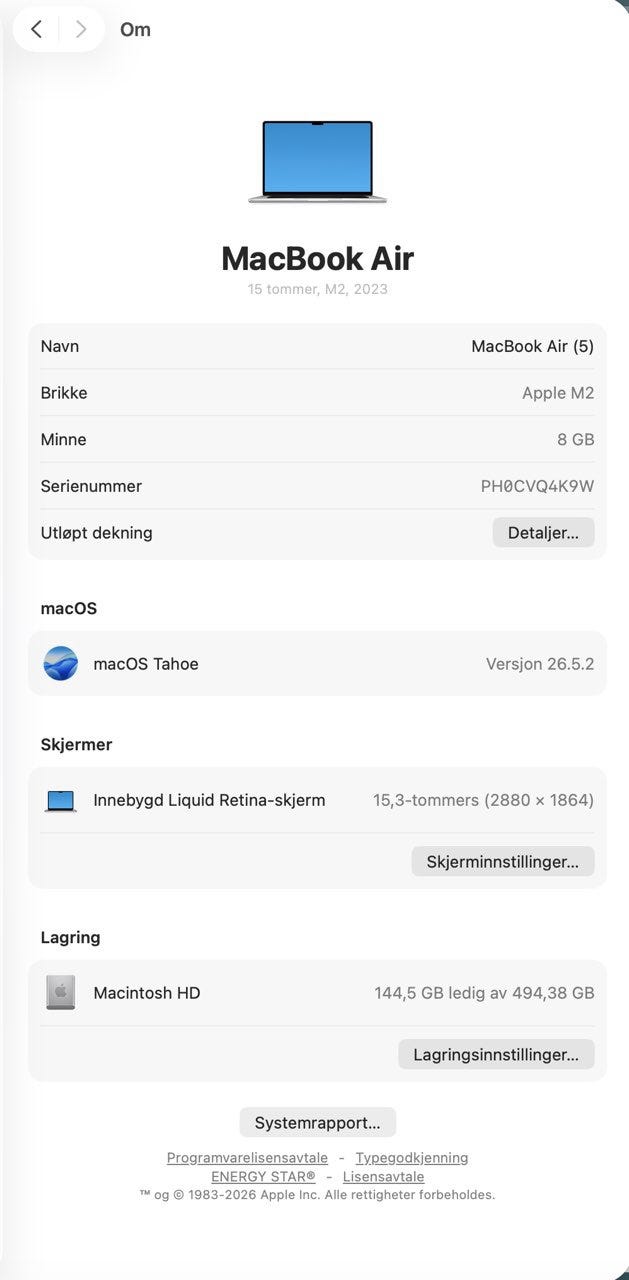Image resolution: width=629 pixels, height=1280 pixels.
Task: Click the MacBook Air laptop illustration
Action: click(317, 162)
